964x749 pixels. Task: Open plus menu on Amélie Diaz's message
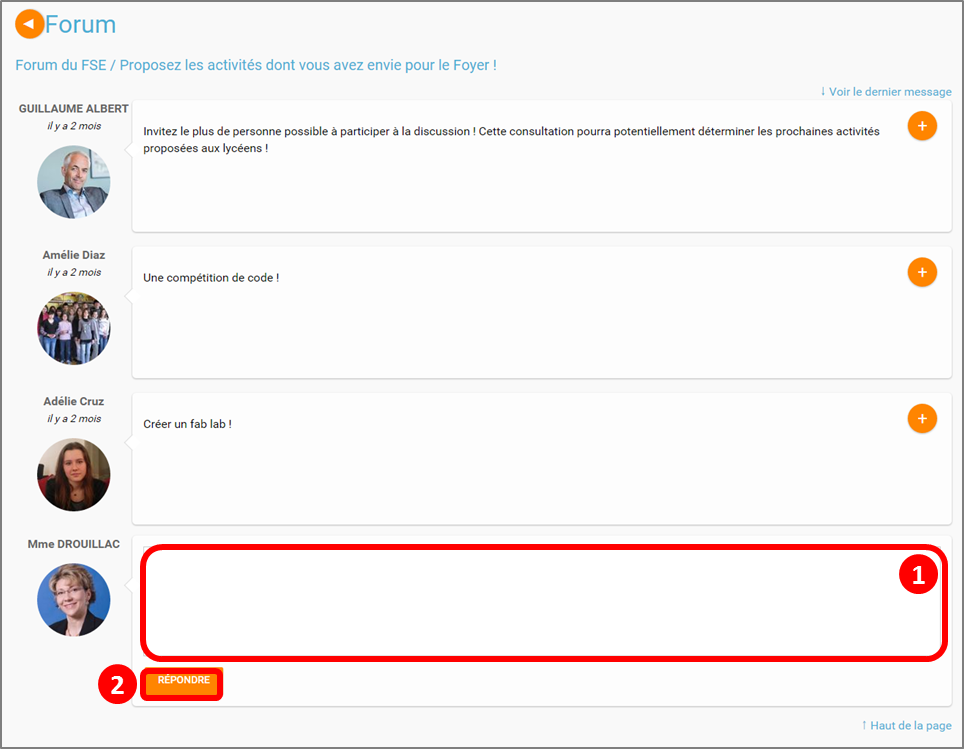pos(921,272)
